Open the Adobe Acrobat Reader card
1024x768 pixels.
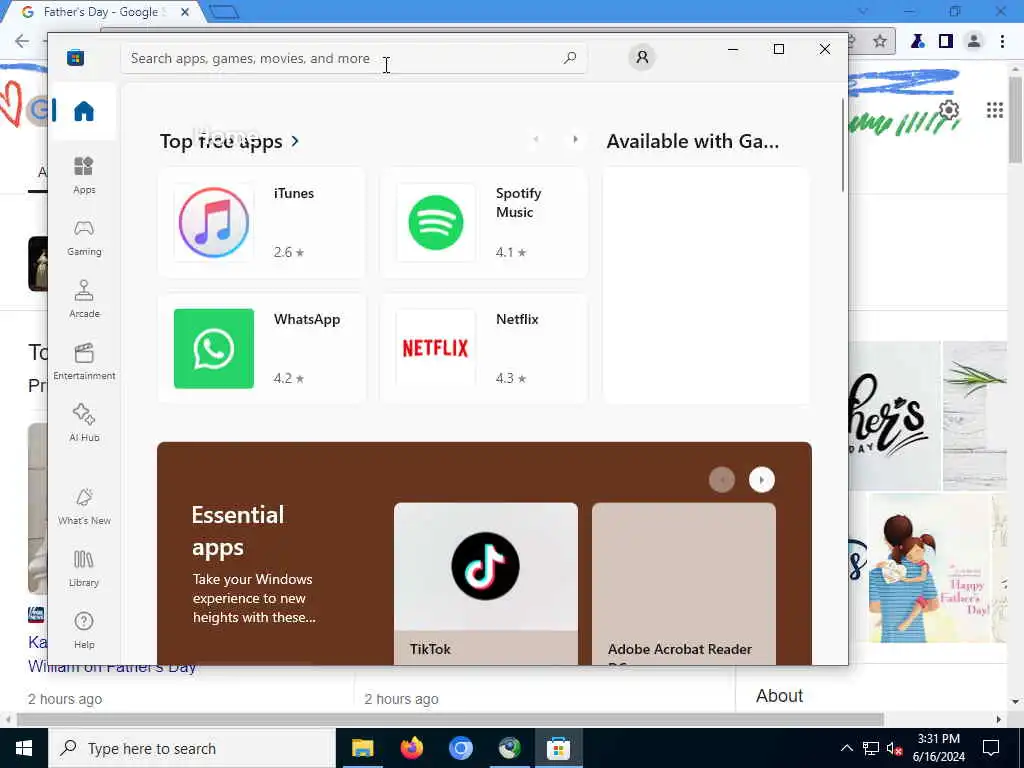(684, 584)
